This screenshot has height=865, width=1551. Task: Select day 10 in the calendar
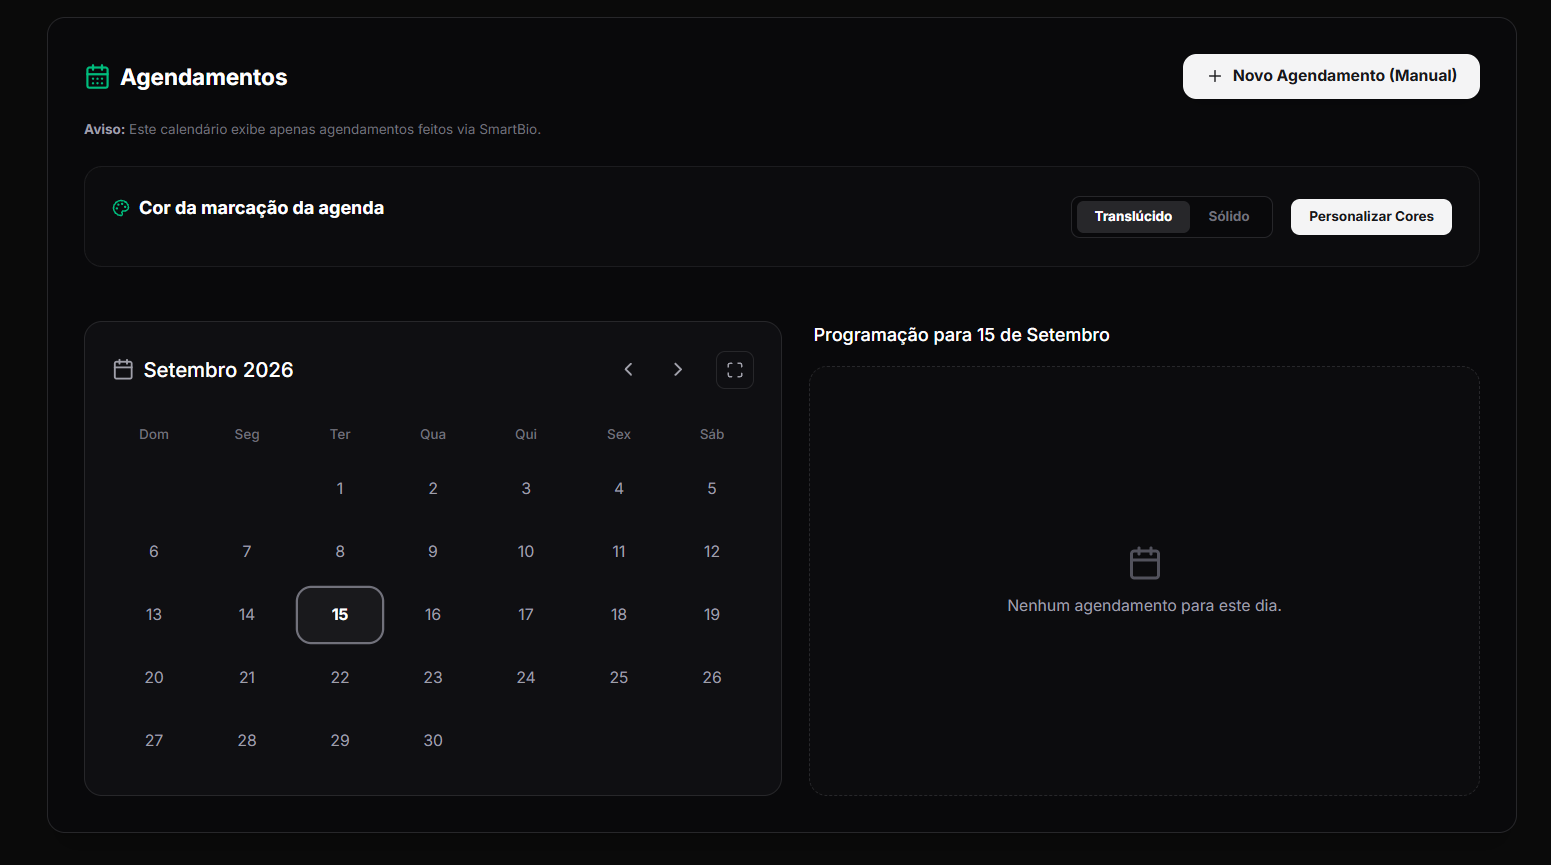(x=526, y=552)
